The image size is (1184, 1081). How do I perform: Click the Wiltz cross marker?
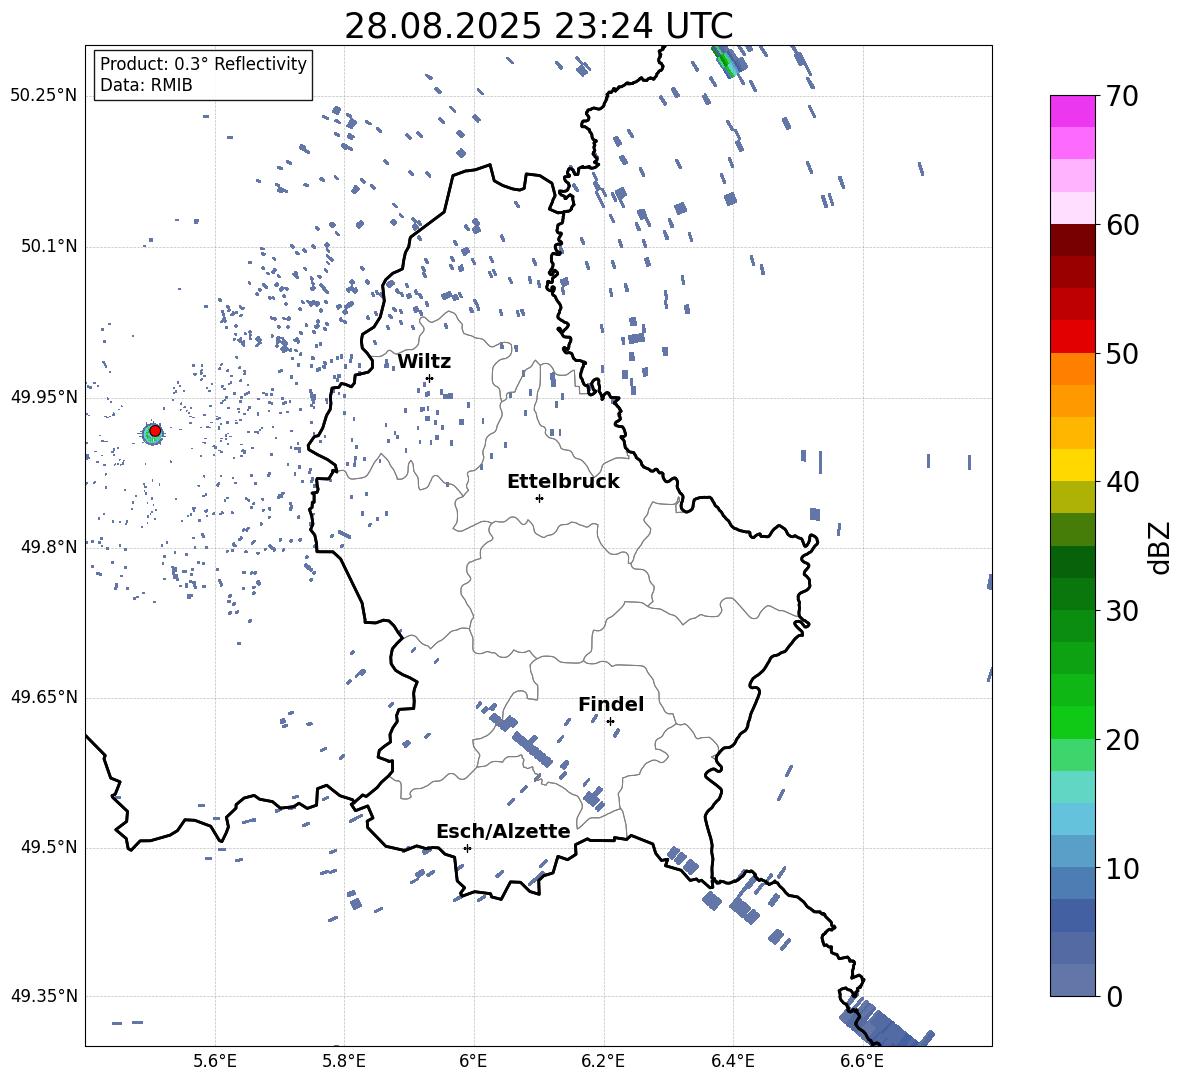(430, 378)
